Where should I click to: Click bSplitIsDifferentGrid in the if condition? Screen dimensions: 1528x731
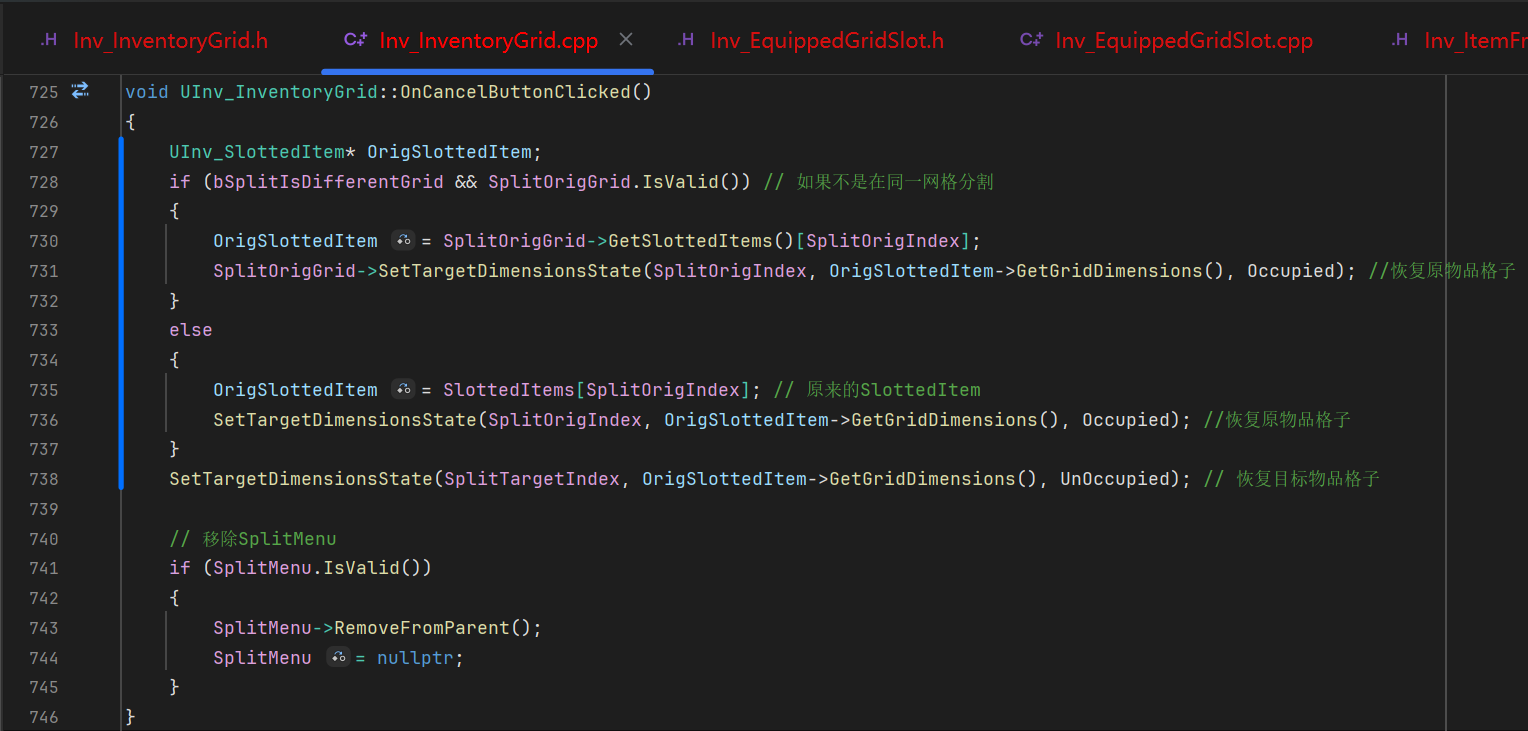328,182
